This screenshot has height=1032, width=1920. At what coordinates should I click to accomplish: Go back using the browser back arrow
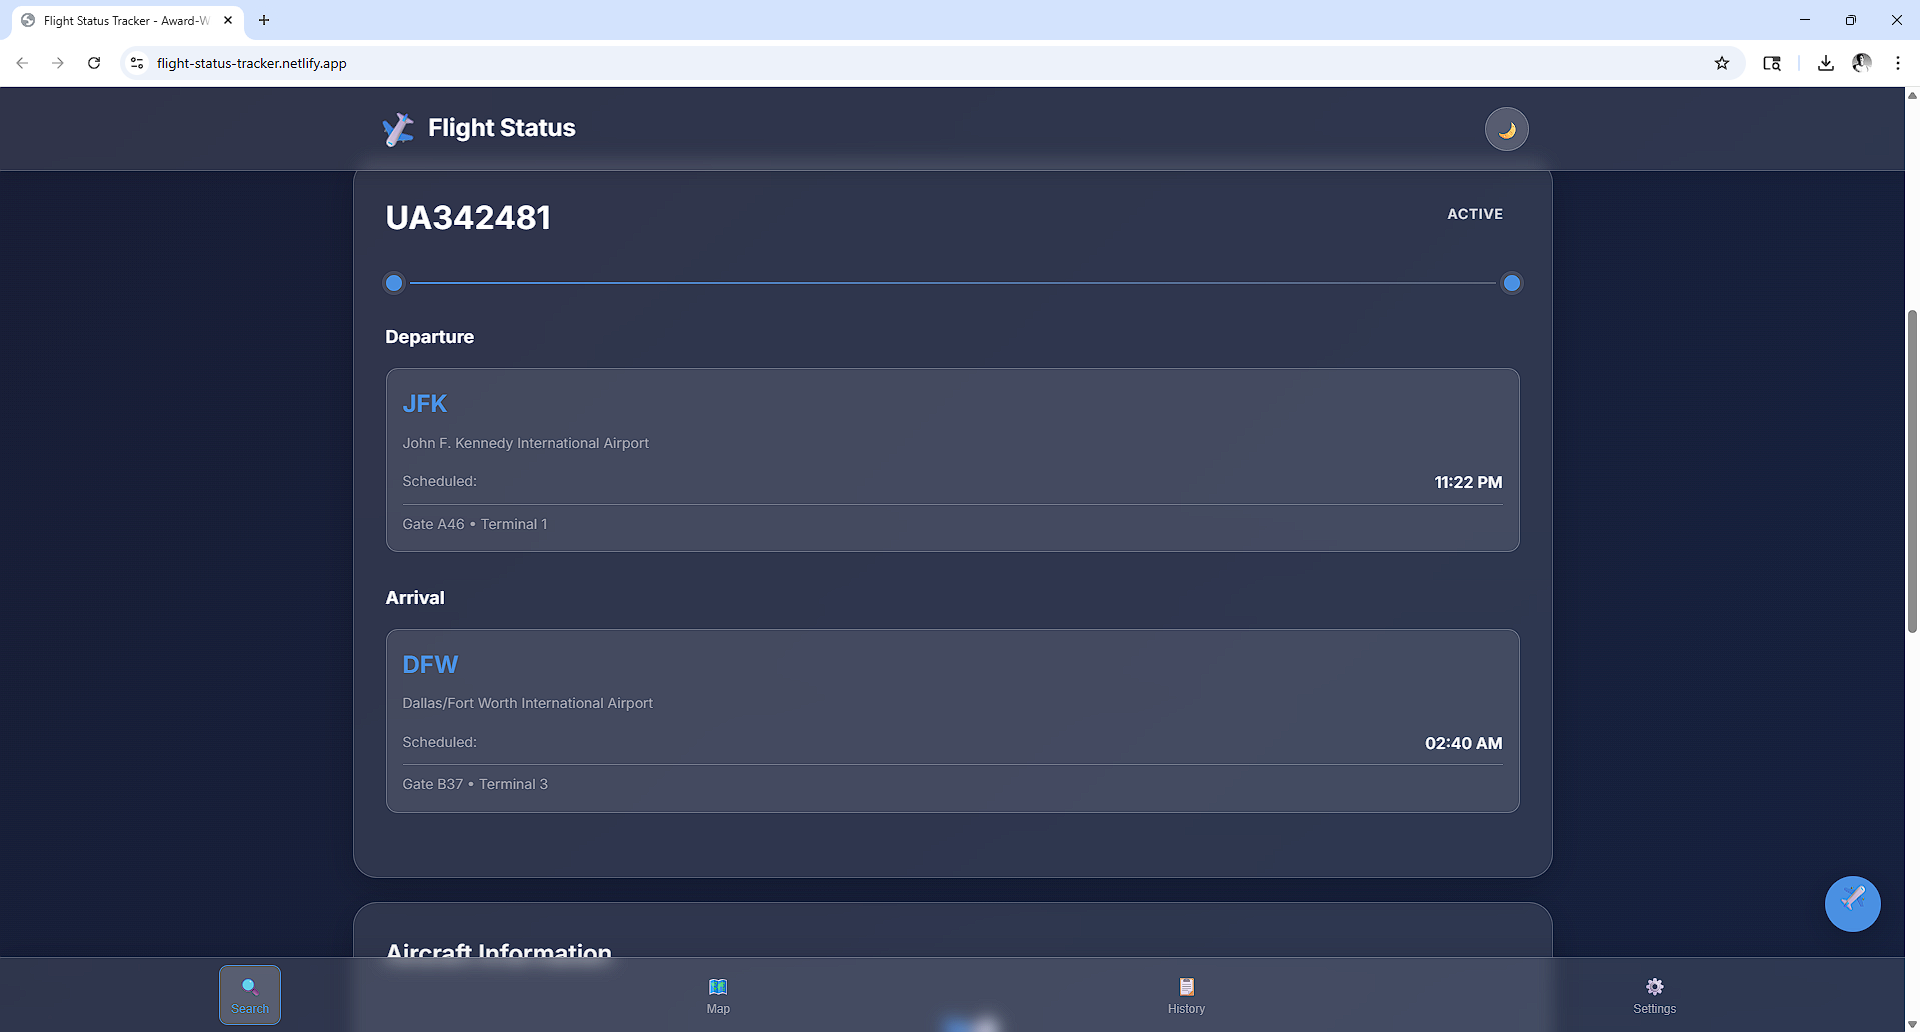pyautogui.click(x=22, y=63)
